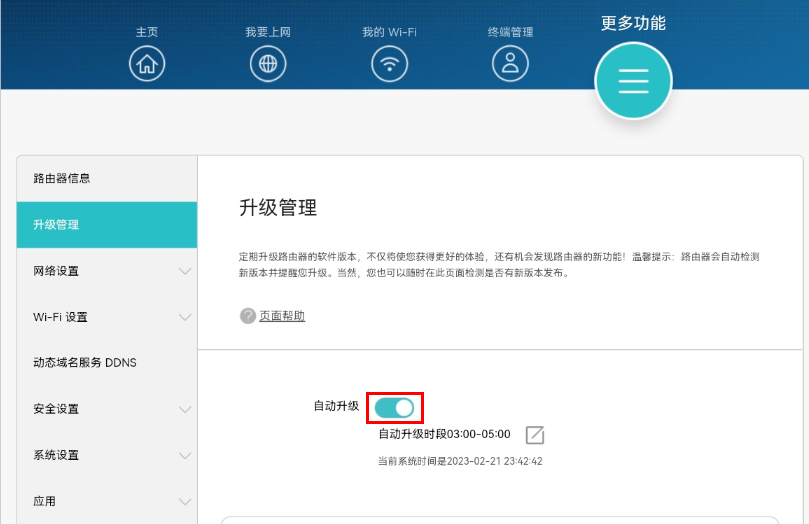
Task: Disable the 自动升级 toggle switch
Action: pos(394,407)
